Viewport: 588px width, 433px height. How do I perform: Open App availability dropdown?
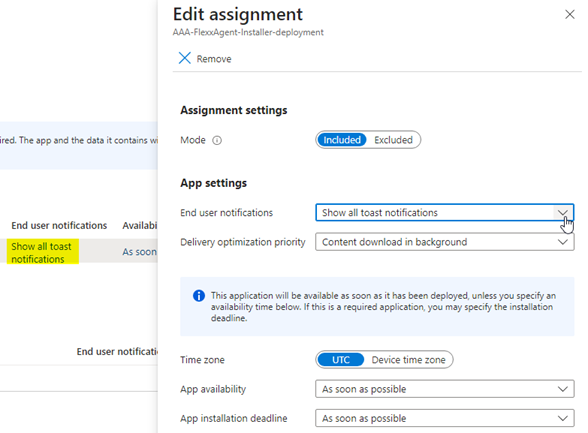(445, 389)
